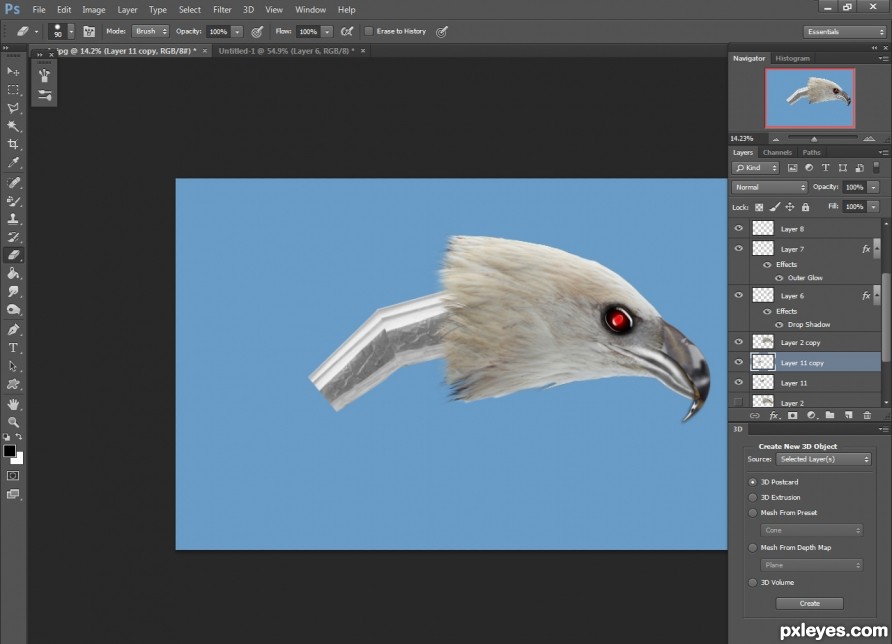Hide Layer 11 copy visibility eye
892x644 pixels.
(x=738, y=362)
